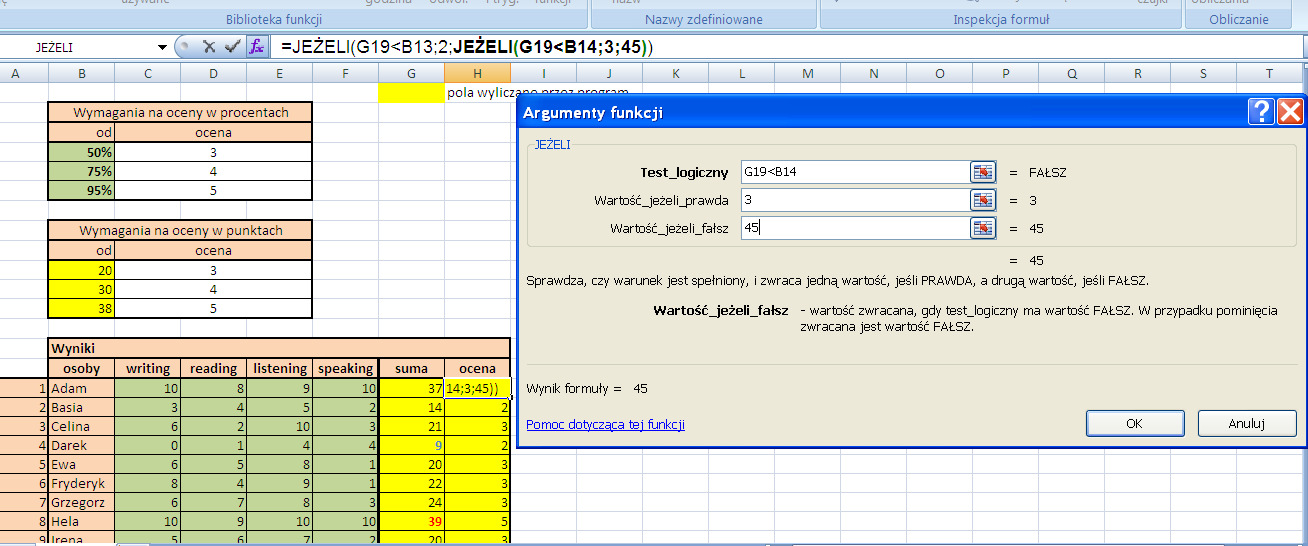Click the Wartość_jeżeli_fałsz input field

[855, 228]
